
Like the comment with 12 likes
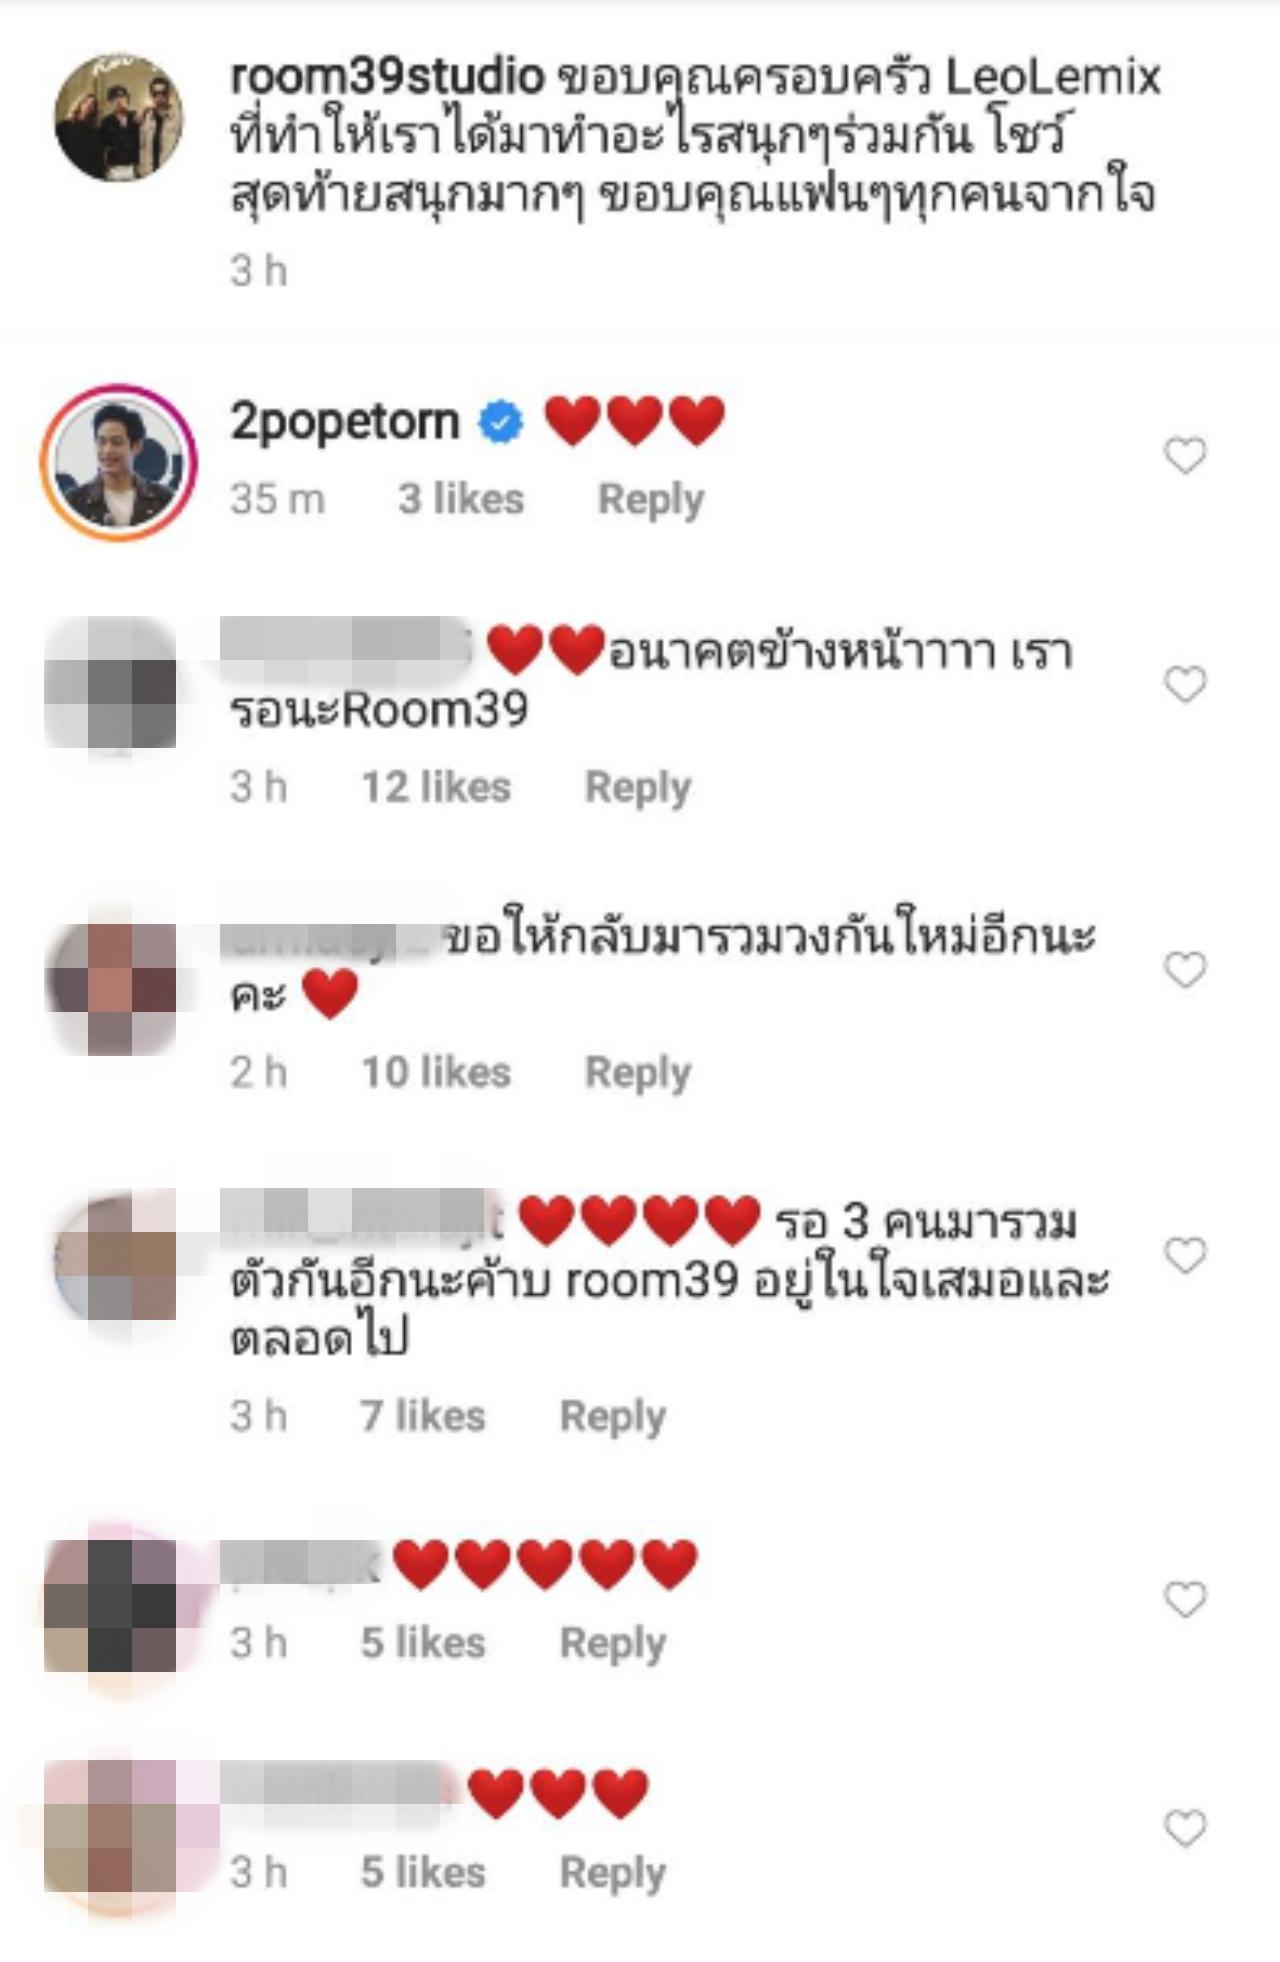(x=1185, y=685)
